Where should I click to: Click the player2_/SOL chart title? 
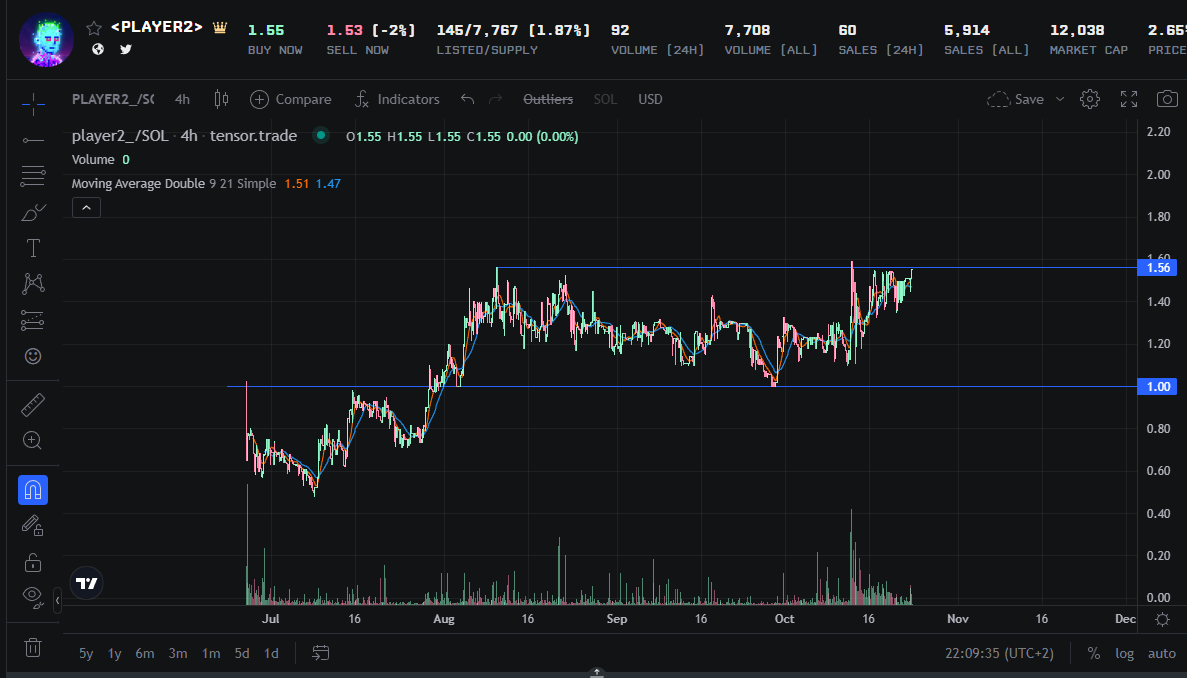[184, 136]
